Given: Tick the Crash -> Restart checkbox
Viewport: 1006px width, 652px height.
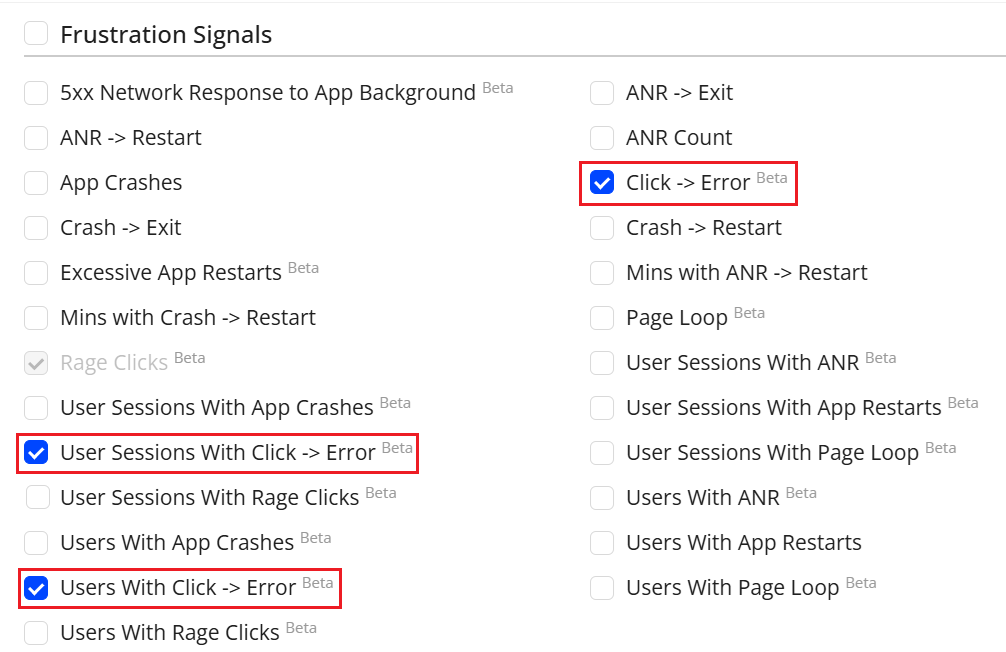Looking at the screenshot, I should tap(602, 228).
